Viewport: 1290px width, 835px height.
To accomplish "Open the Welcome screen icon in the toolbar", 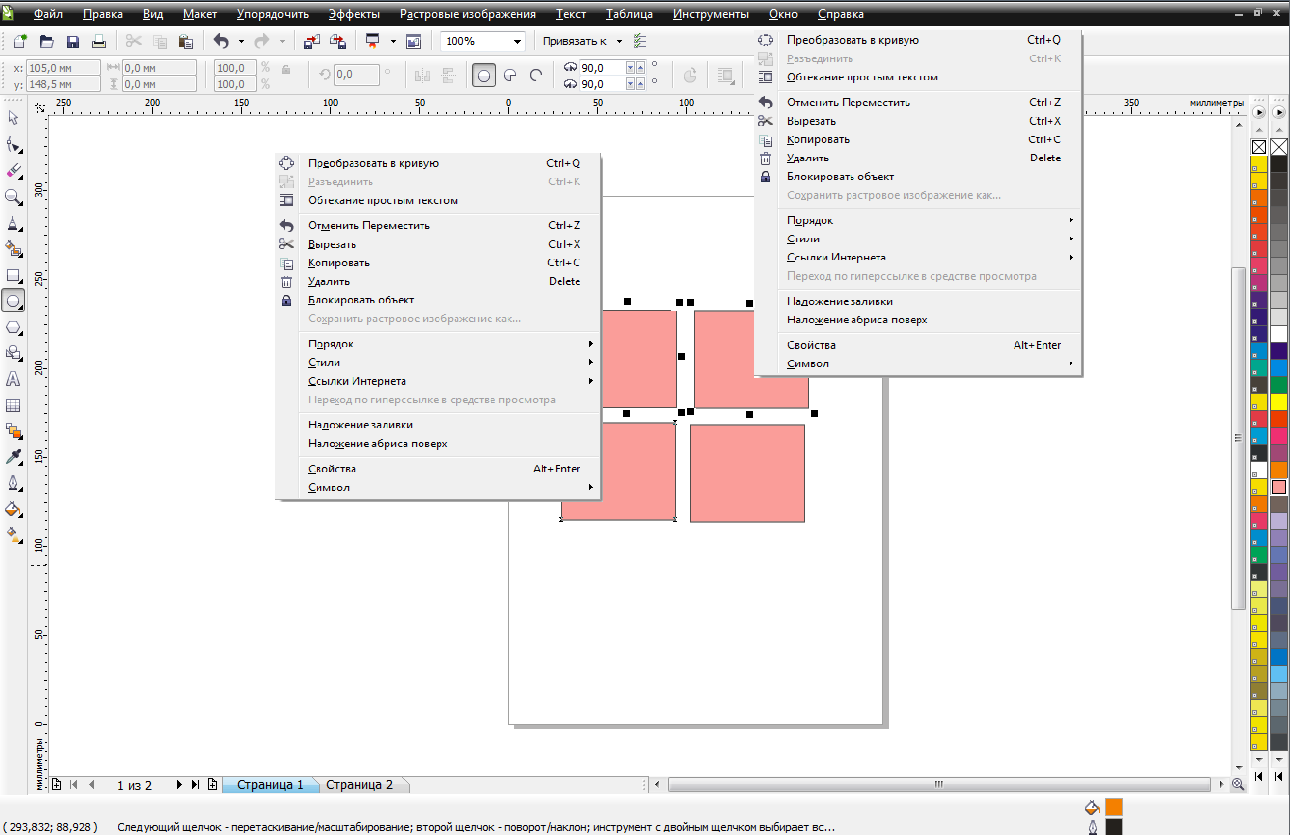I will 414,41.
